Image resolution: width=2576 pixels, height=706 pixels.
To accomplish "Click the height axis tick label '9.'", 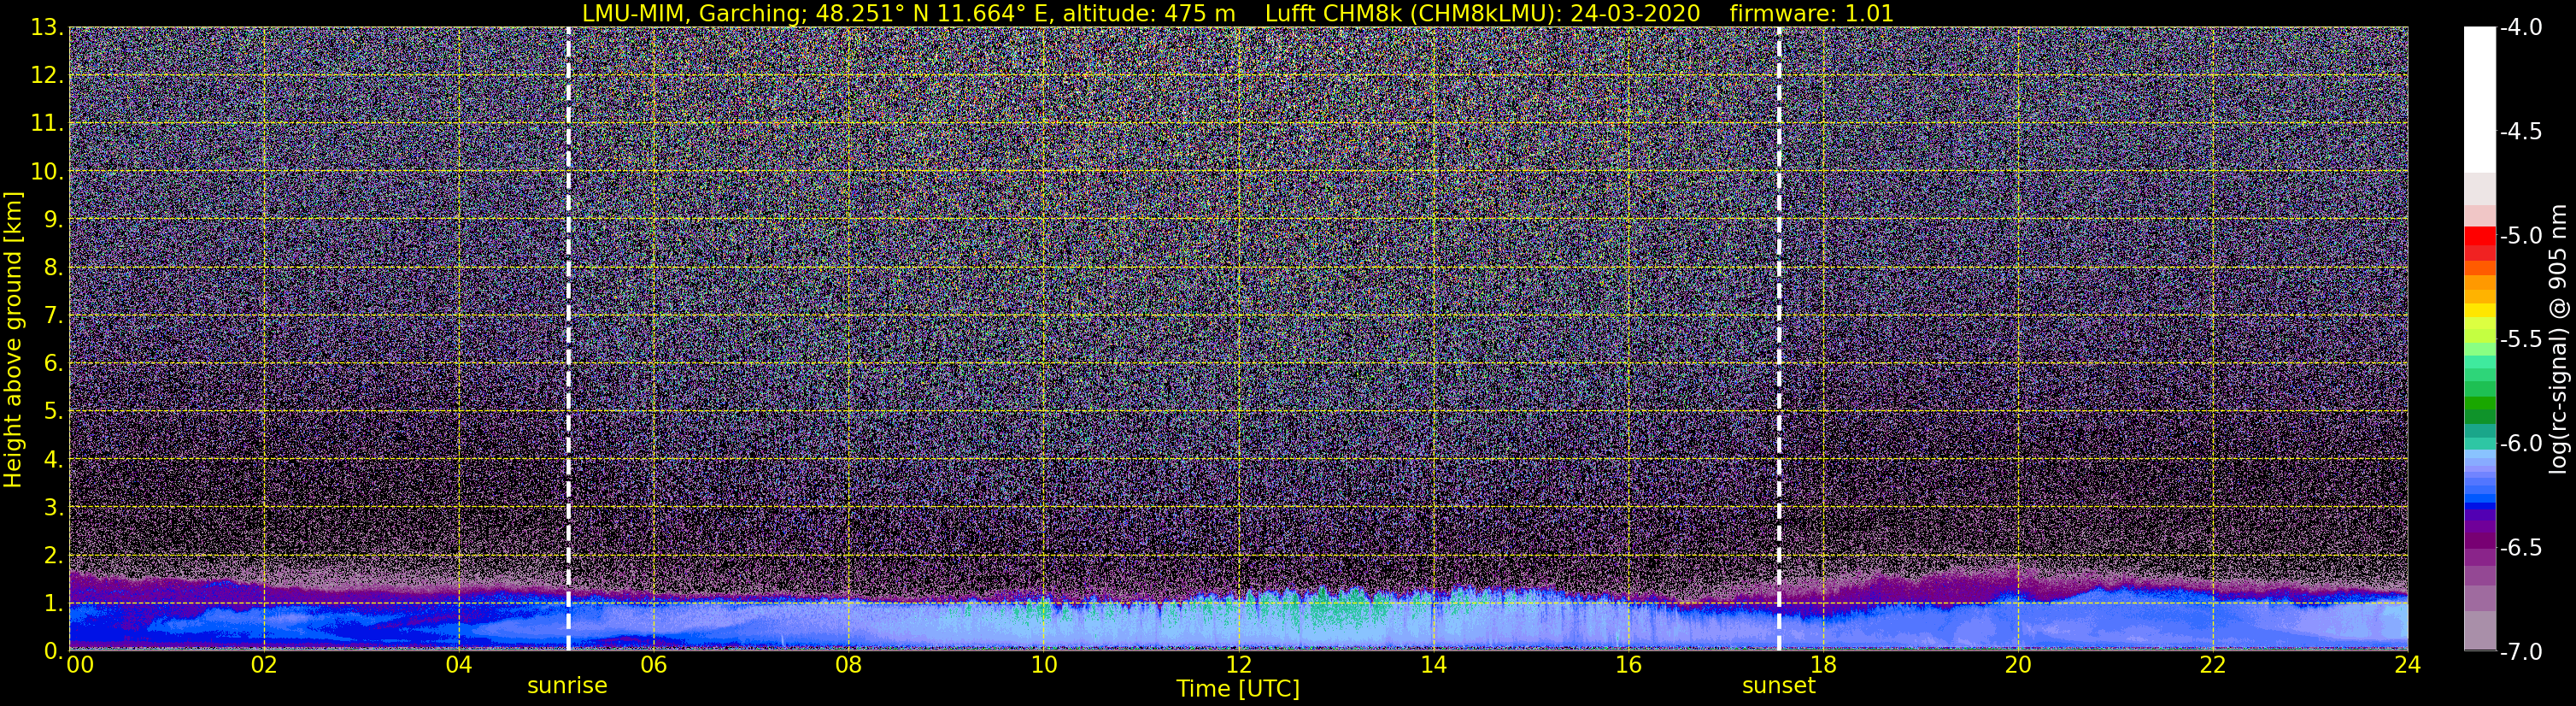I will coord(54,219).
